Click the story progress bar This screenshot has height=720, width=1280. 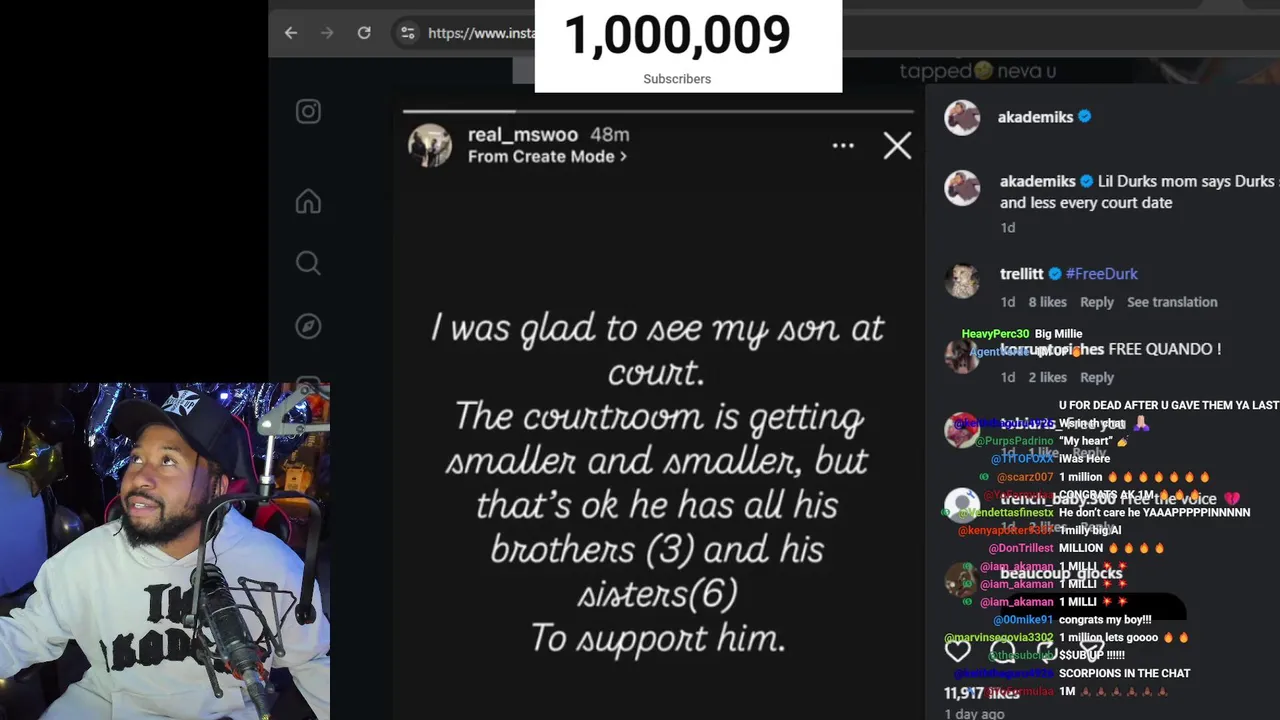(658, 111)
